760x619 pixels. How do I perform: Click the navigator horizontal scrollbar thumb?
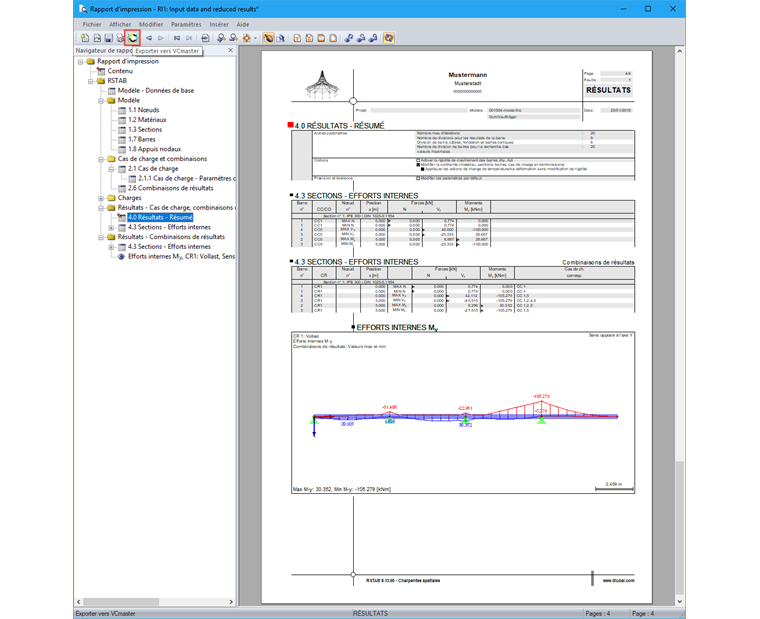coord(121,602)
